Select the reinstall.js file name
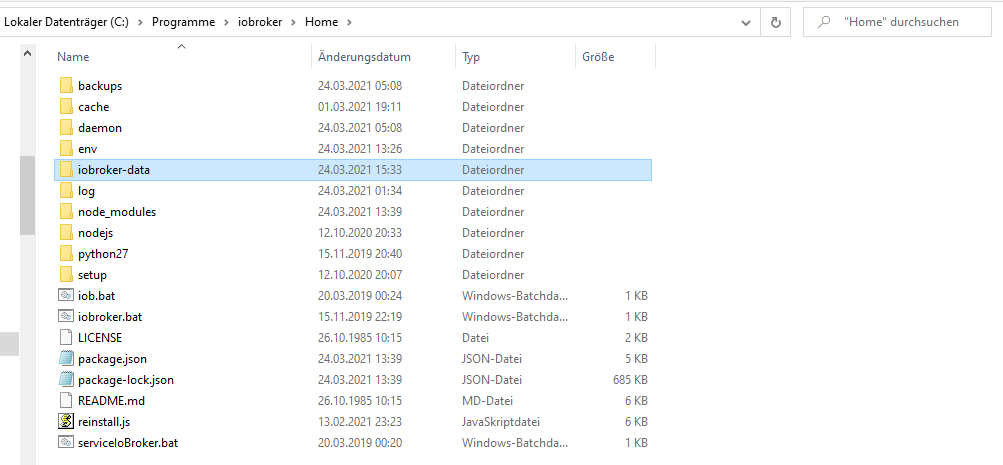Screen dimensions: 1003x465 pyautogui.click(x=104, y=422)
